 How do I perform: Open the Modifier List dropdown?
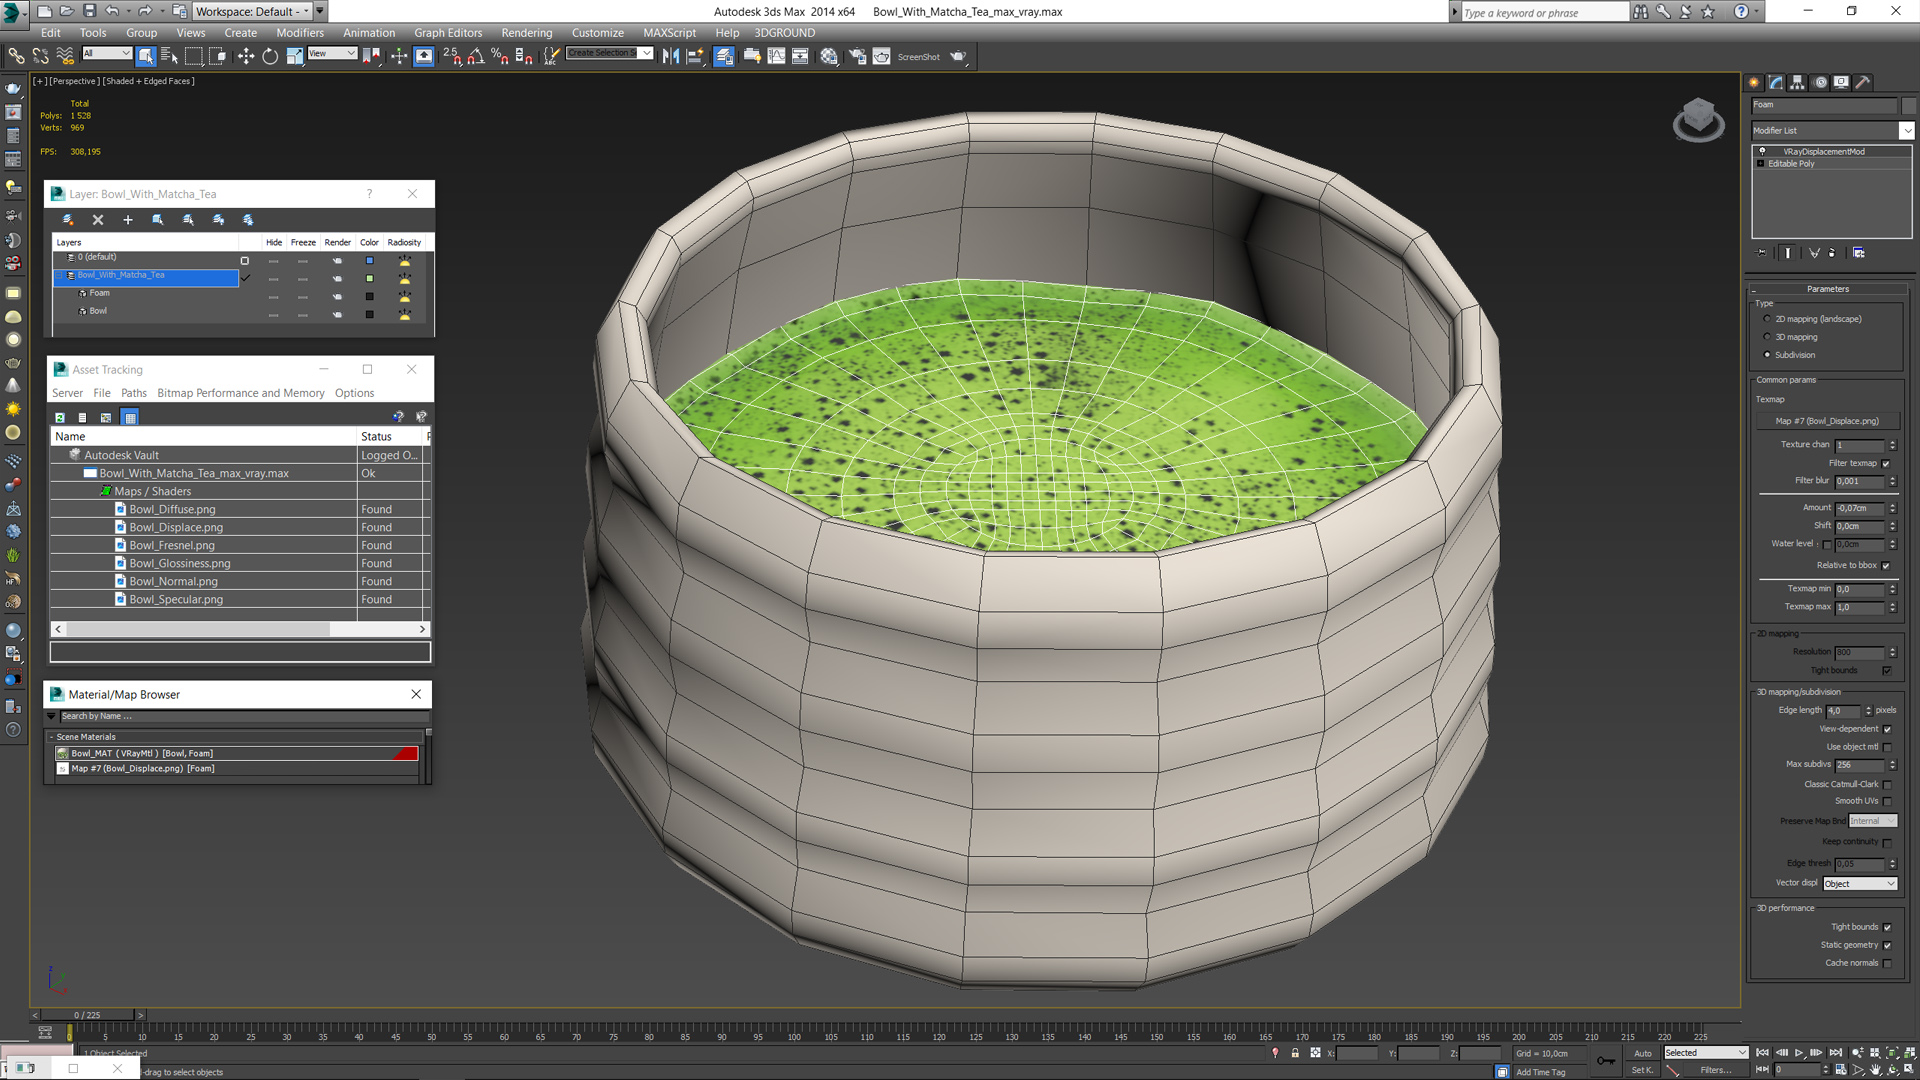(1906, 131)
